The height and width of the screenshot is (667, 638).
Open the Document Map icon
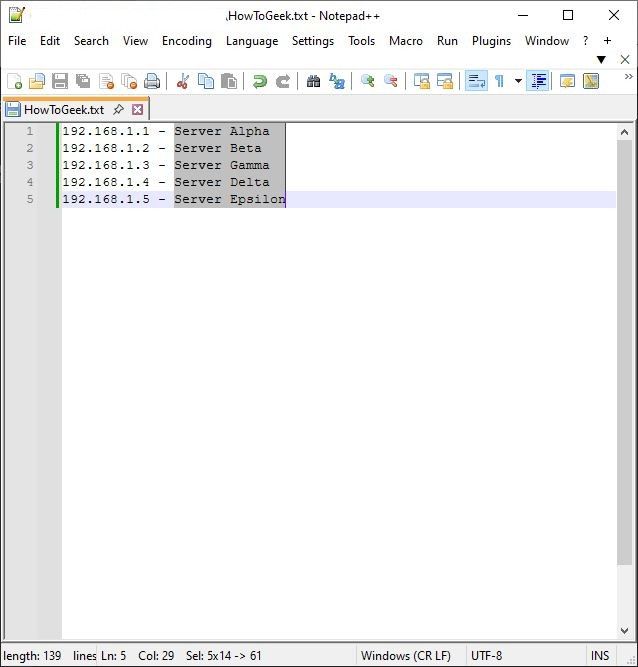click(x=591, y=81)
